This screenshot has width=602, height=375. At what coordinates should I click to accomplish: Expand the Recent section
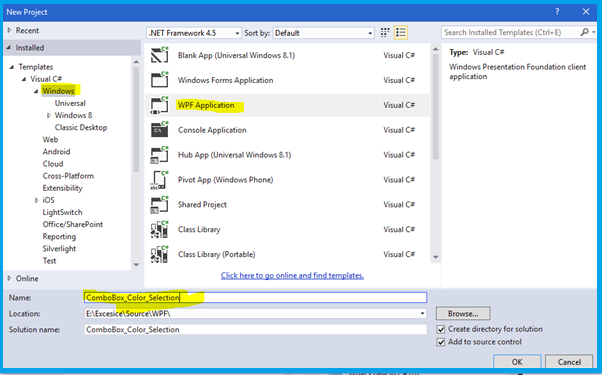click(x=9, y=30)
